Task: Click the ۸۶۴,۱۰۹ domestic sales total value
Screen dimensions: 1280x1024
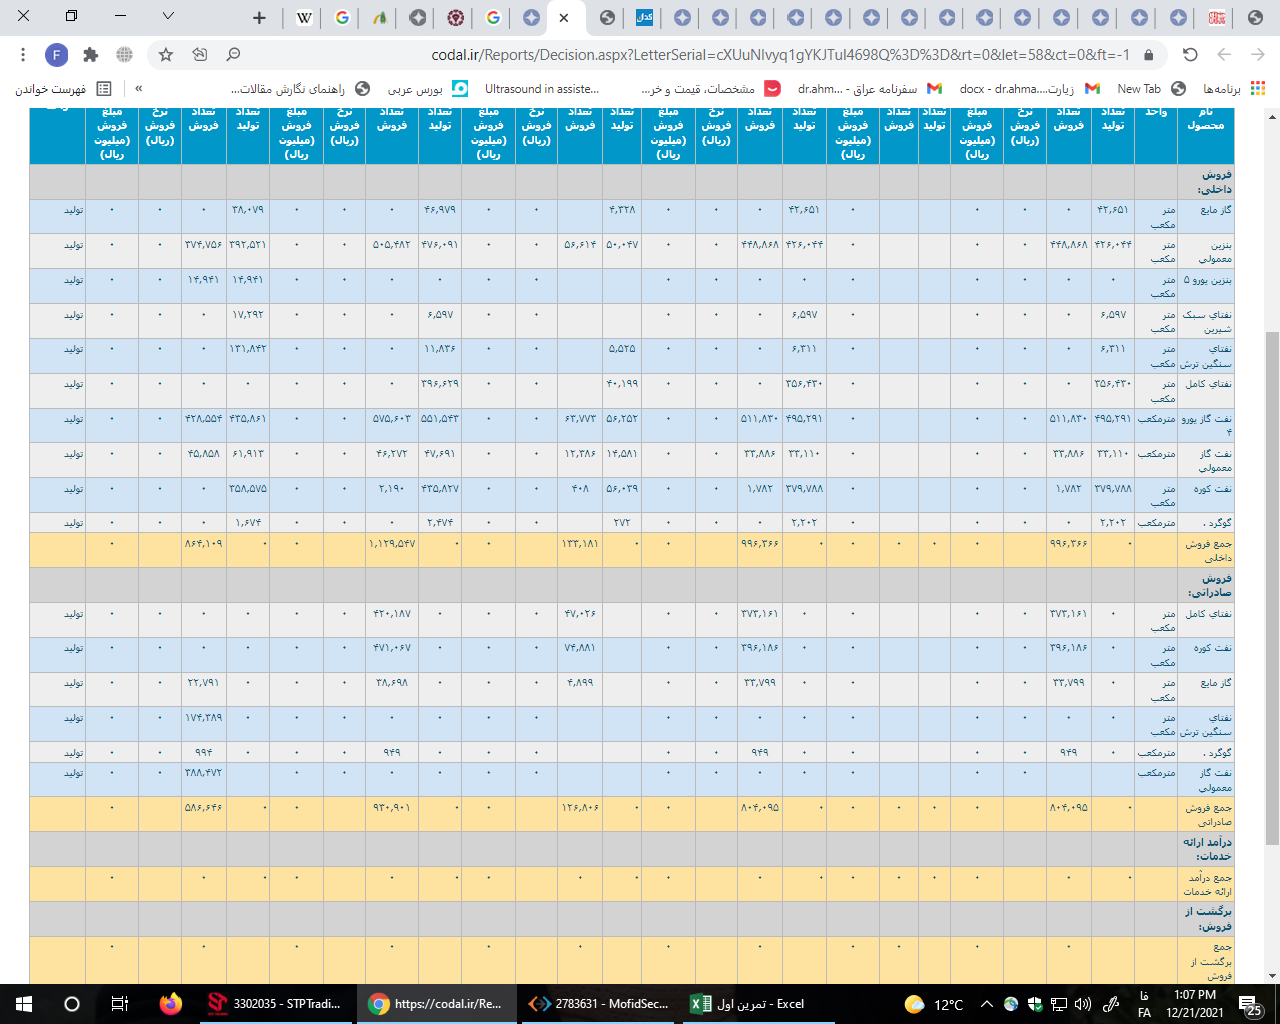Action: [204, 544]
